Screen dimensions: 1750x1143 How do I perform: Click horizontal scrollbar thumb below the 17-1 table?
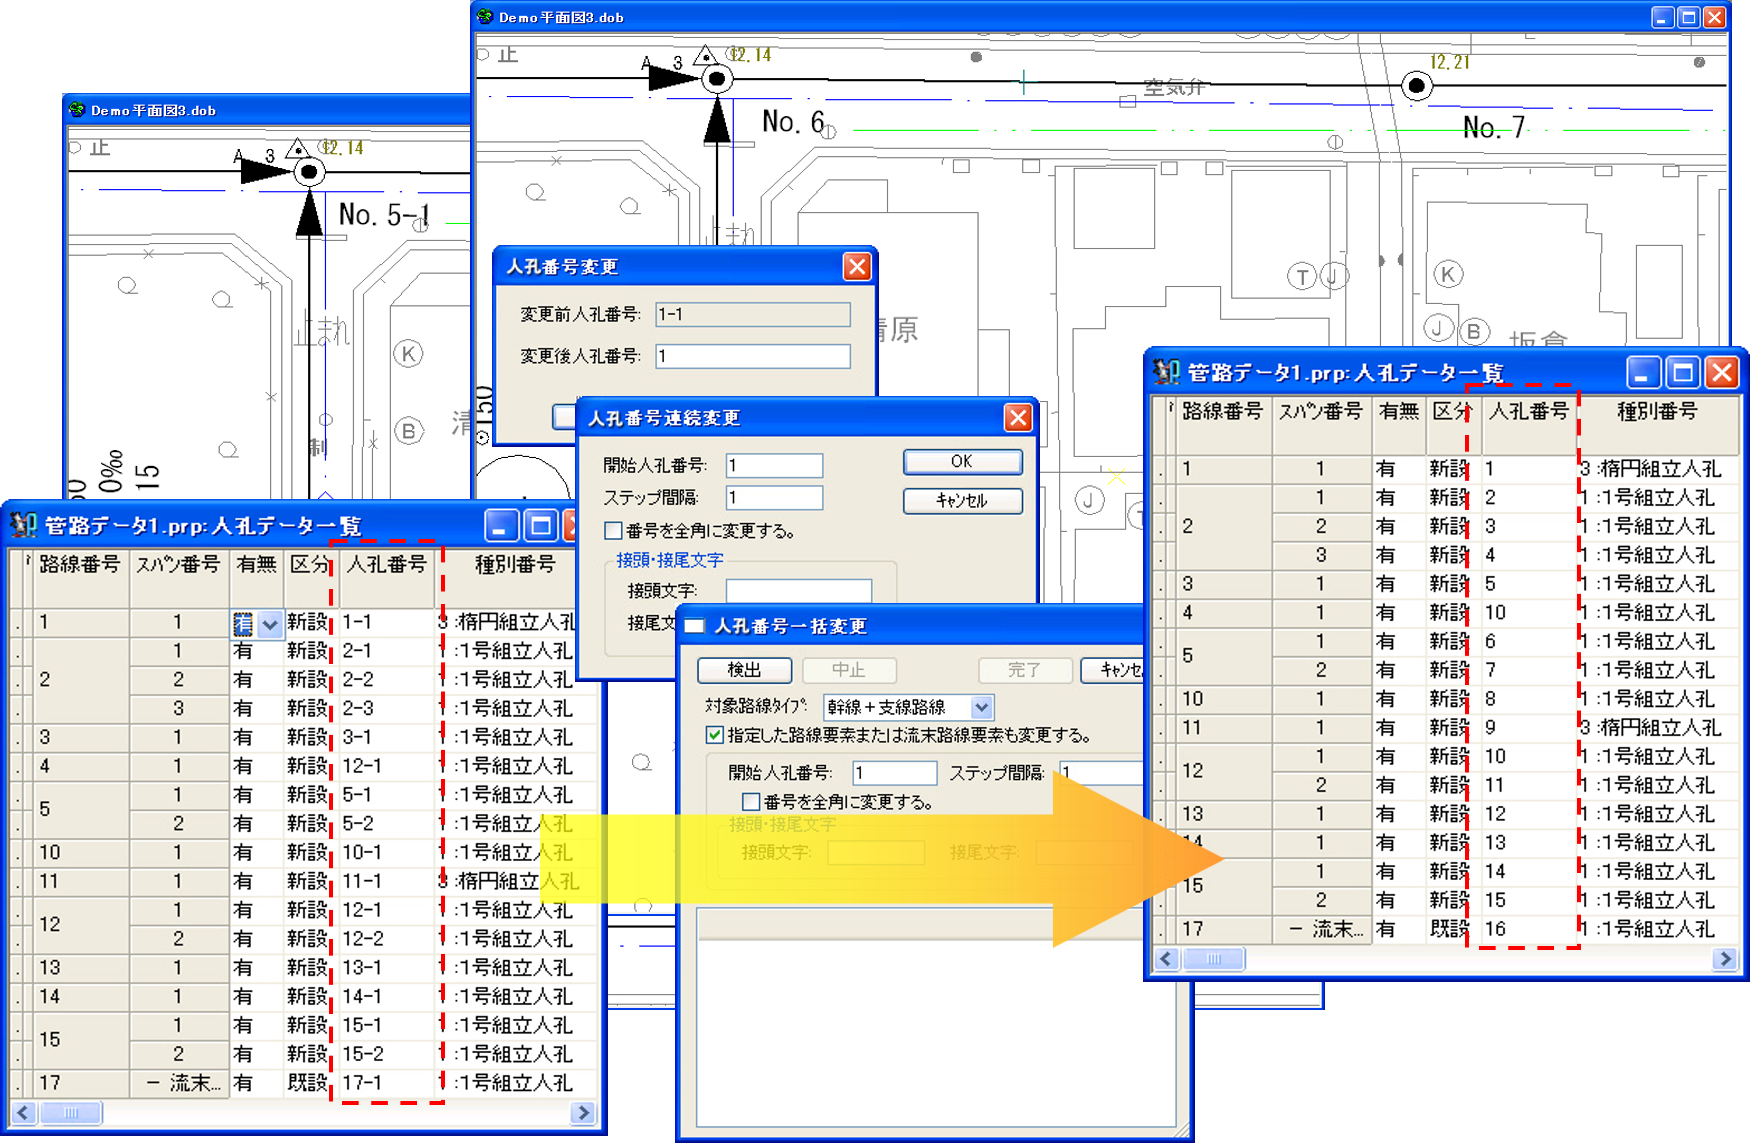click(70, 1113)
